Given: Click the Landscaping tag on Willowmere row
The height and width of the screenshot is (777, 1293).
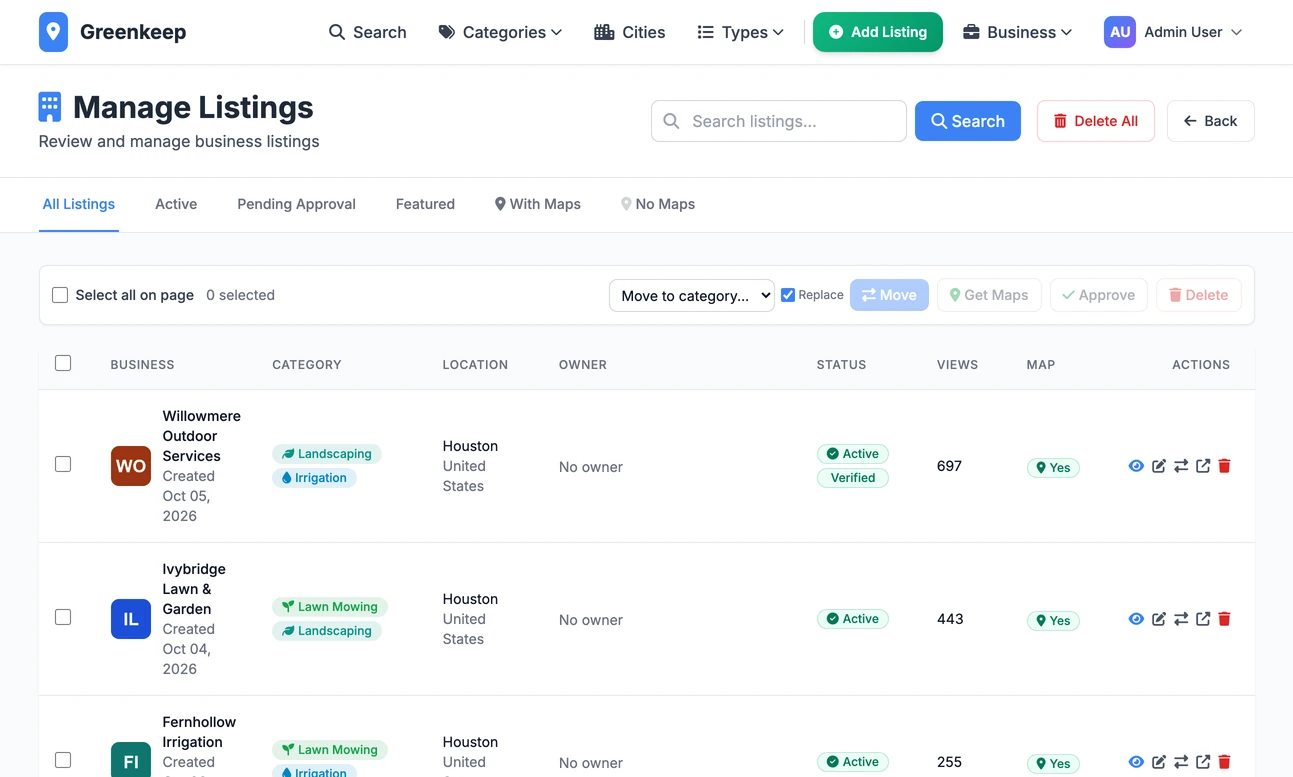Looking at the screenshot, I should coord(327,454).
